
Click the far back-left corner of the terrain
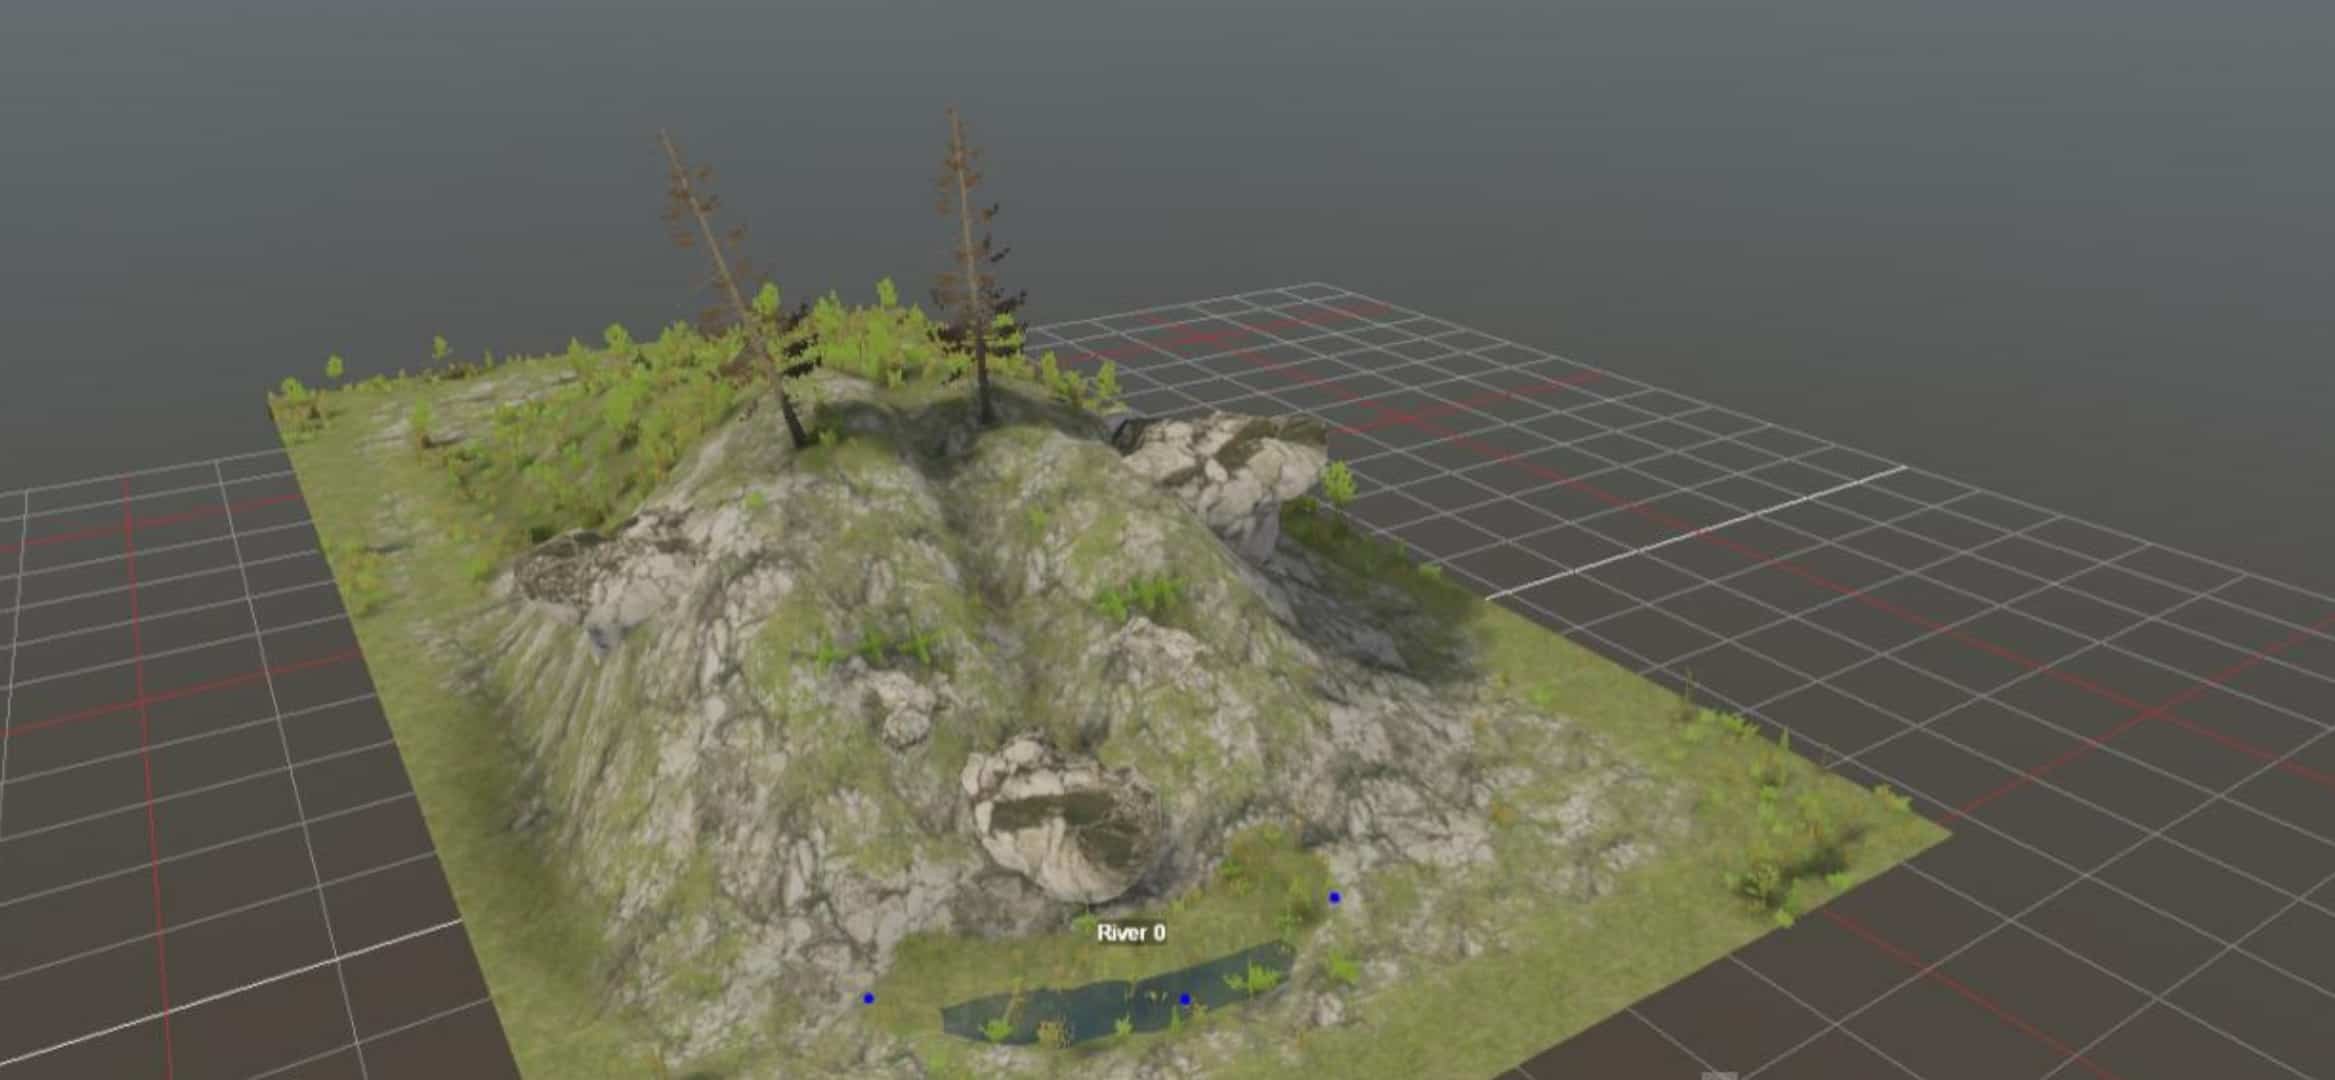click(278, 400)
